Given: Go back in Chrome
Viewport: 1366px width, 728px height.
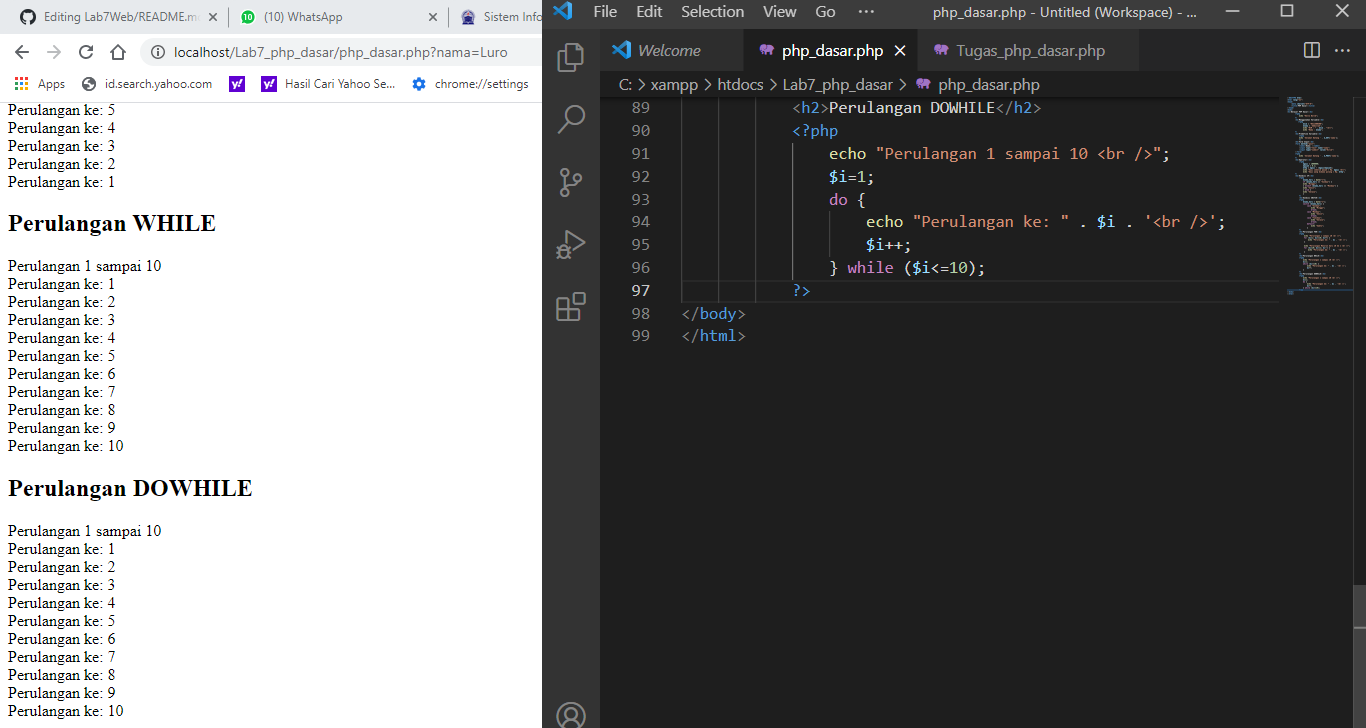Looking at the screenshot, I should point(22,52).
